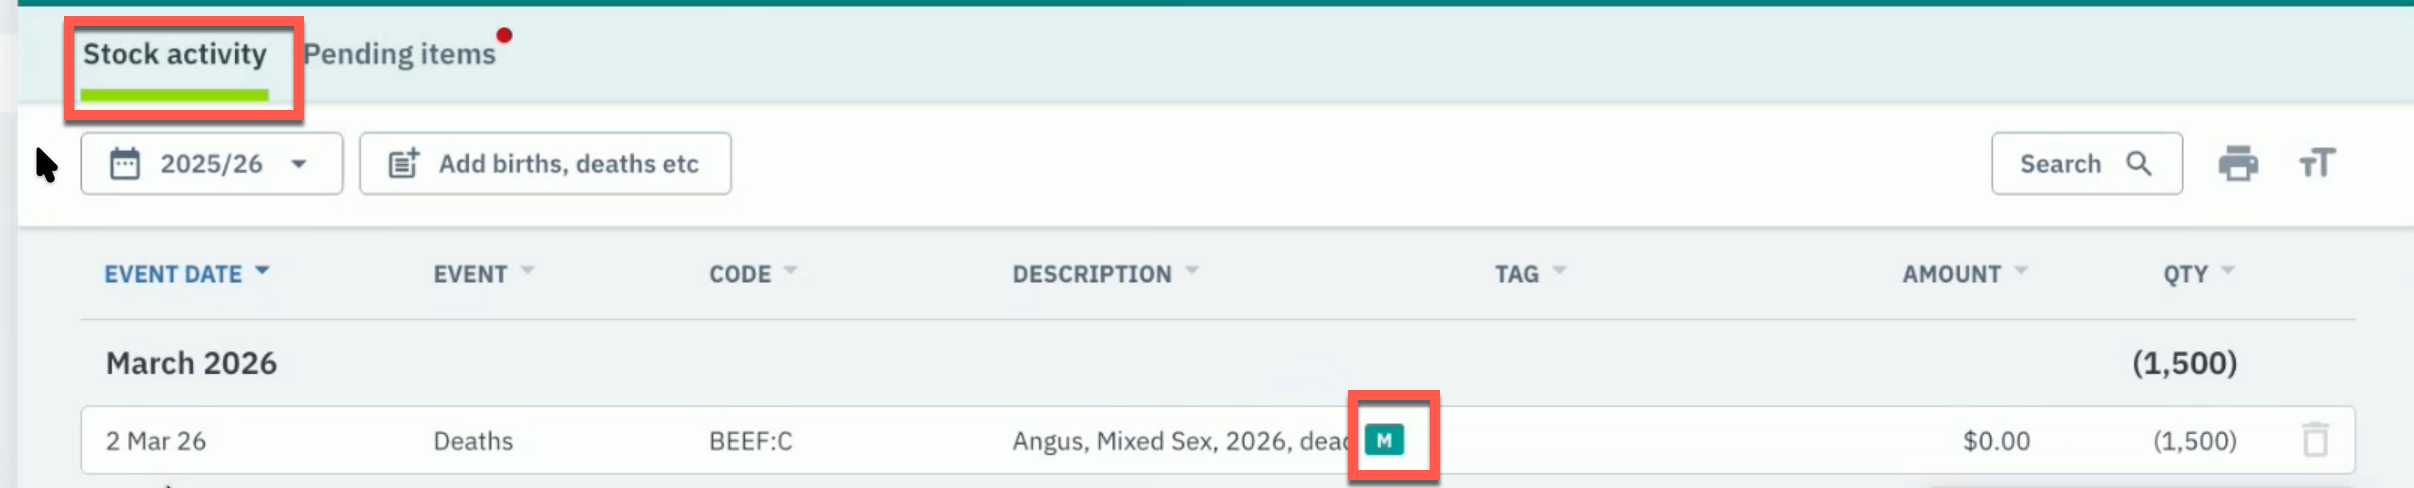Open the 2025/26 year dropdown
The width and height of the screenshot is (2414, 488).
[212, 163]
